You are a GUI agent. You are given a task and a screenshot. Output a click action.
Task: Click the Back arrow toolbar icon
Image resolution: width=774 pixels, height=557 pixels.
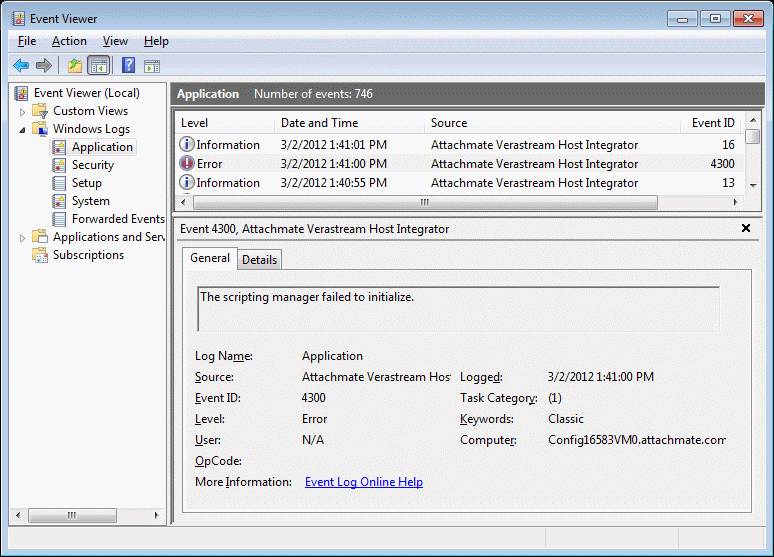click(x=21, y=65)
